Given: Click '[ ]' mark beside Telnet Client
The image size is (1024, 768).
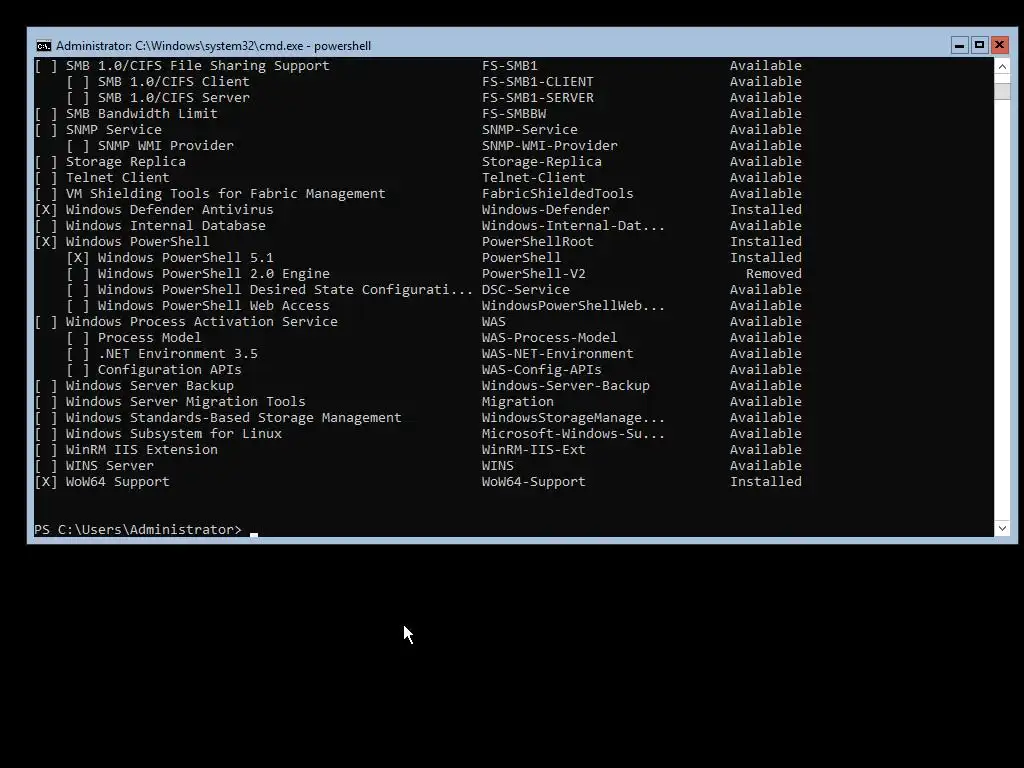Looking at the screenshot, I should click(x=46, y=178).
